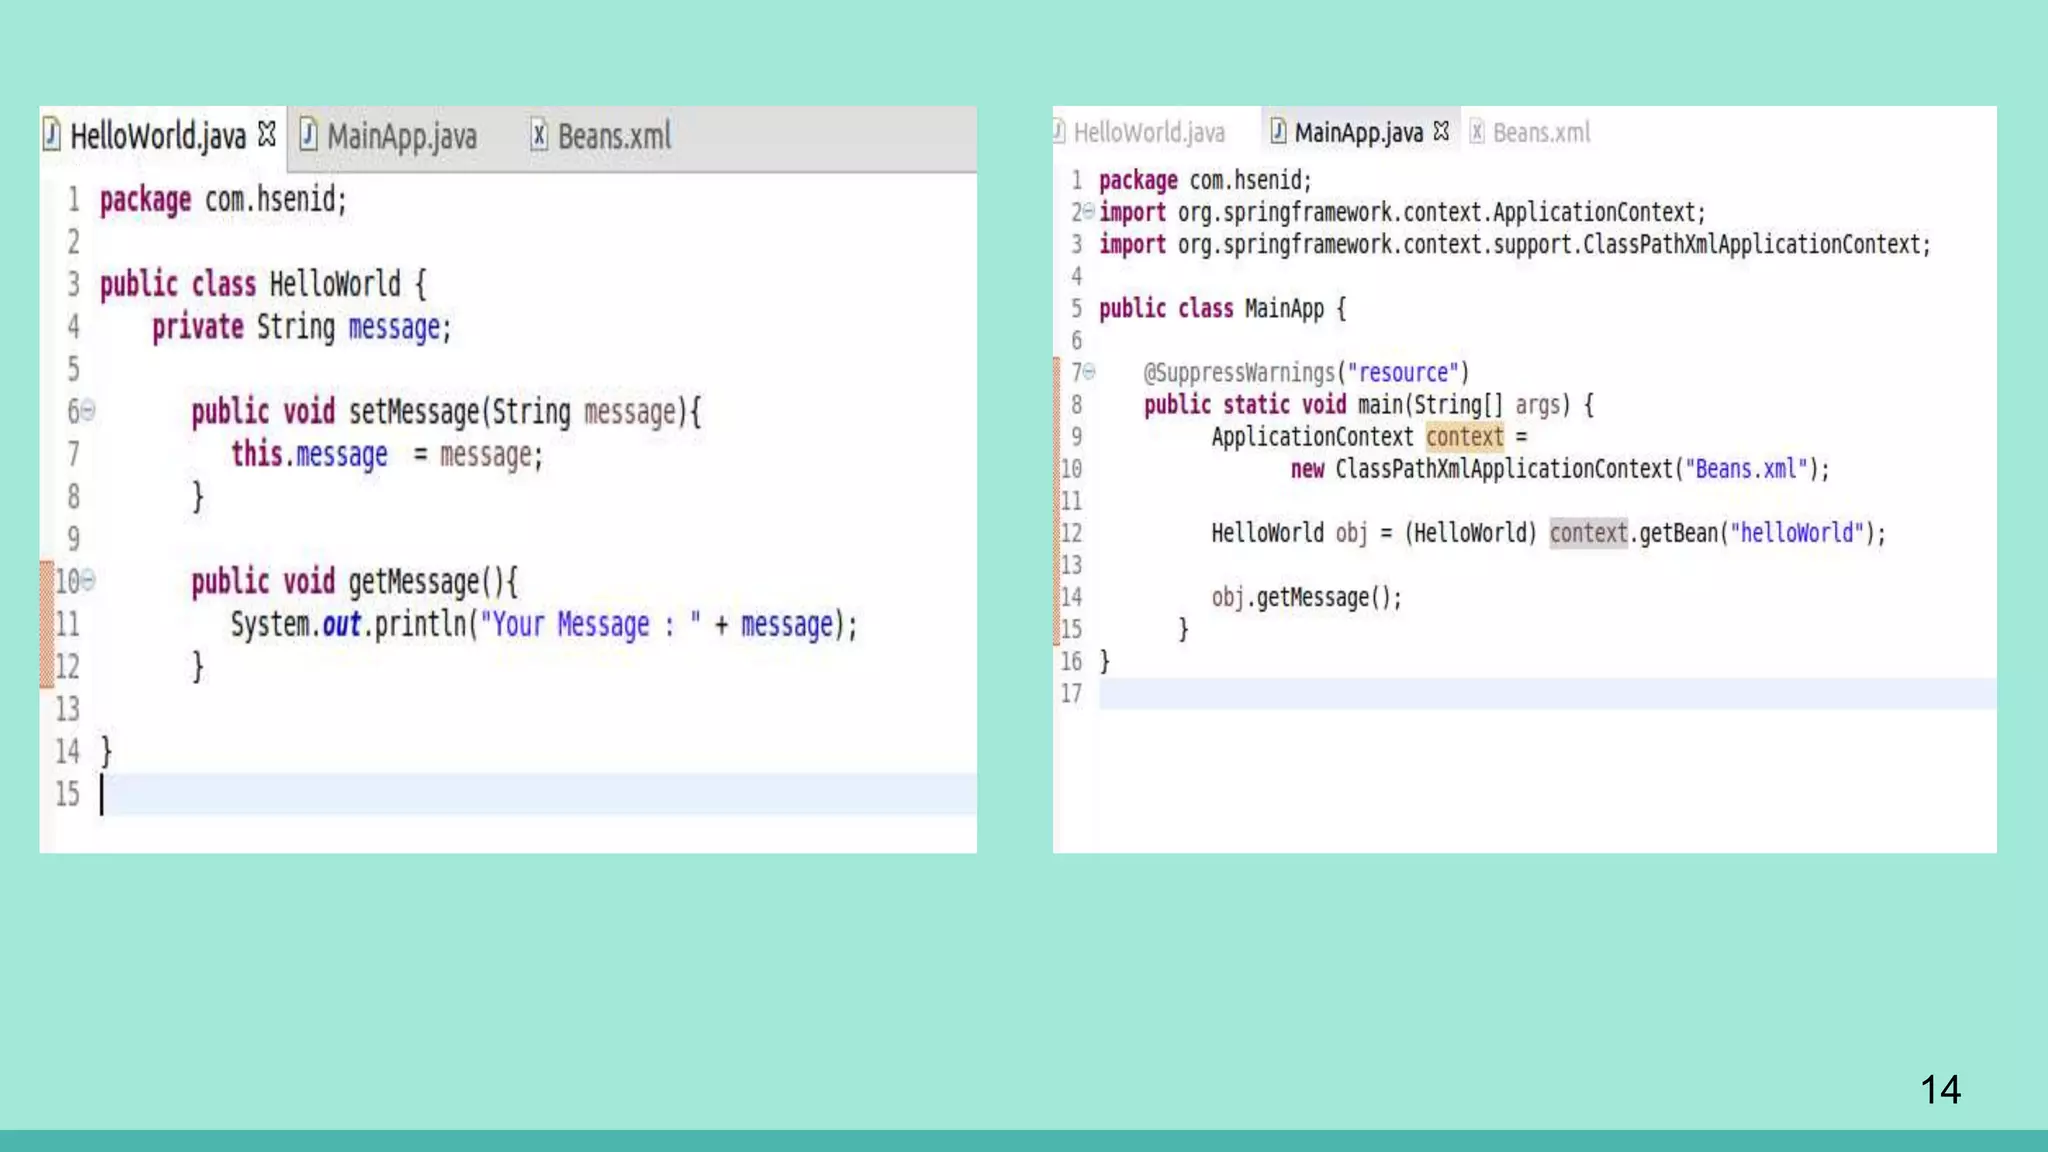Collapse the main method fold at line 7
This screenshot has width=2048, height=1152.
(1089, 371)
